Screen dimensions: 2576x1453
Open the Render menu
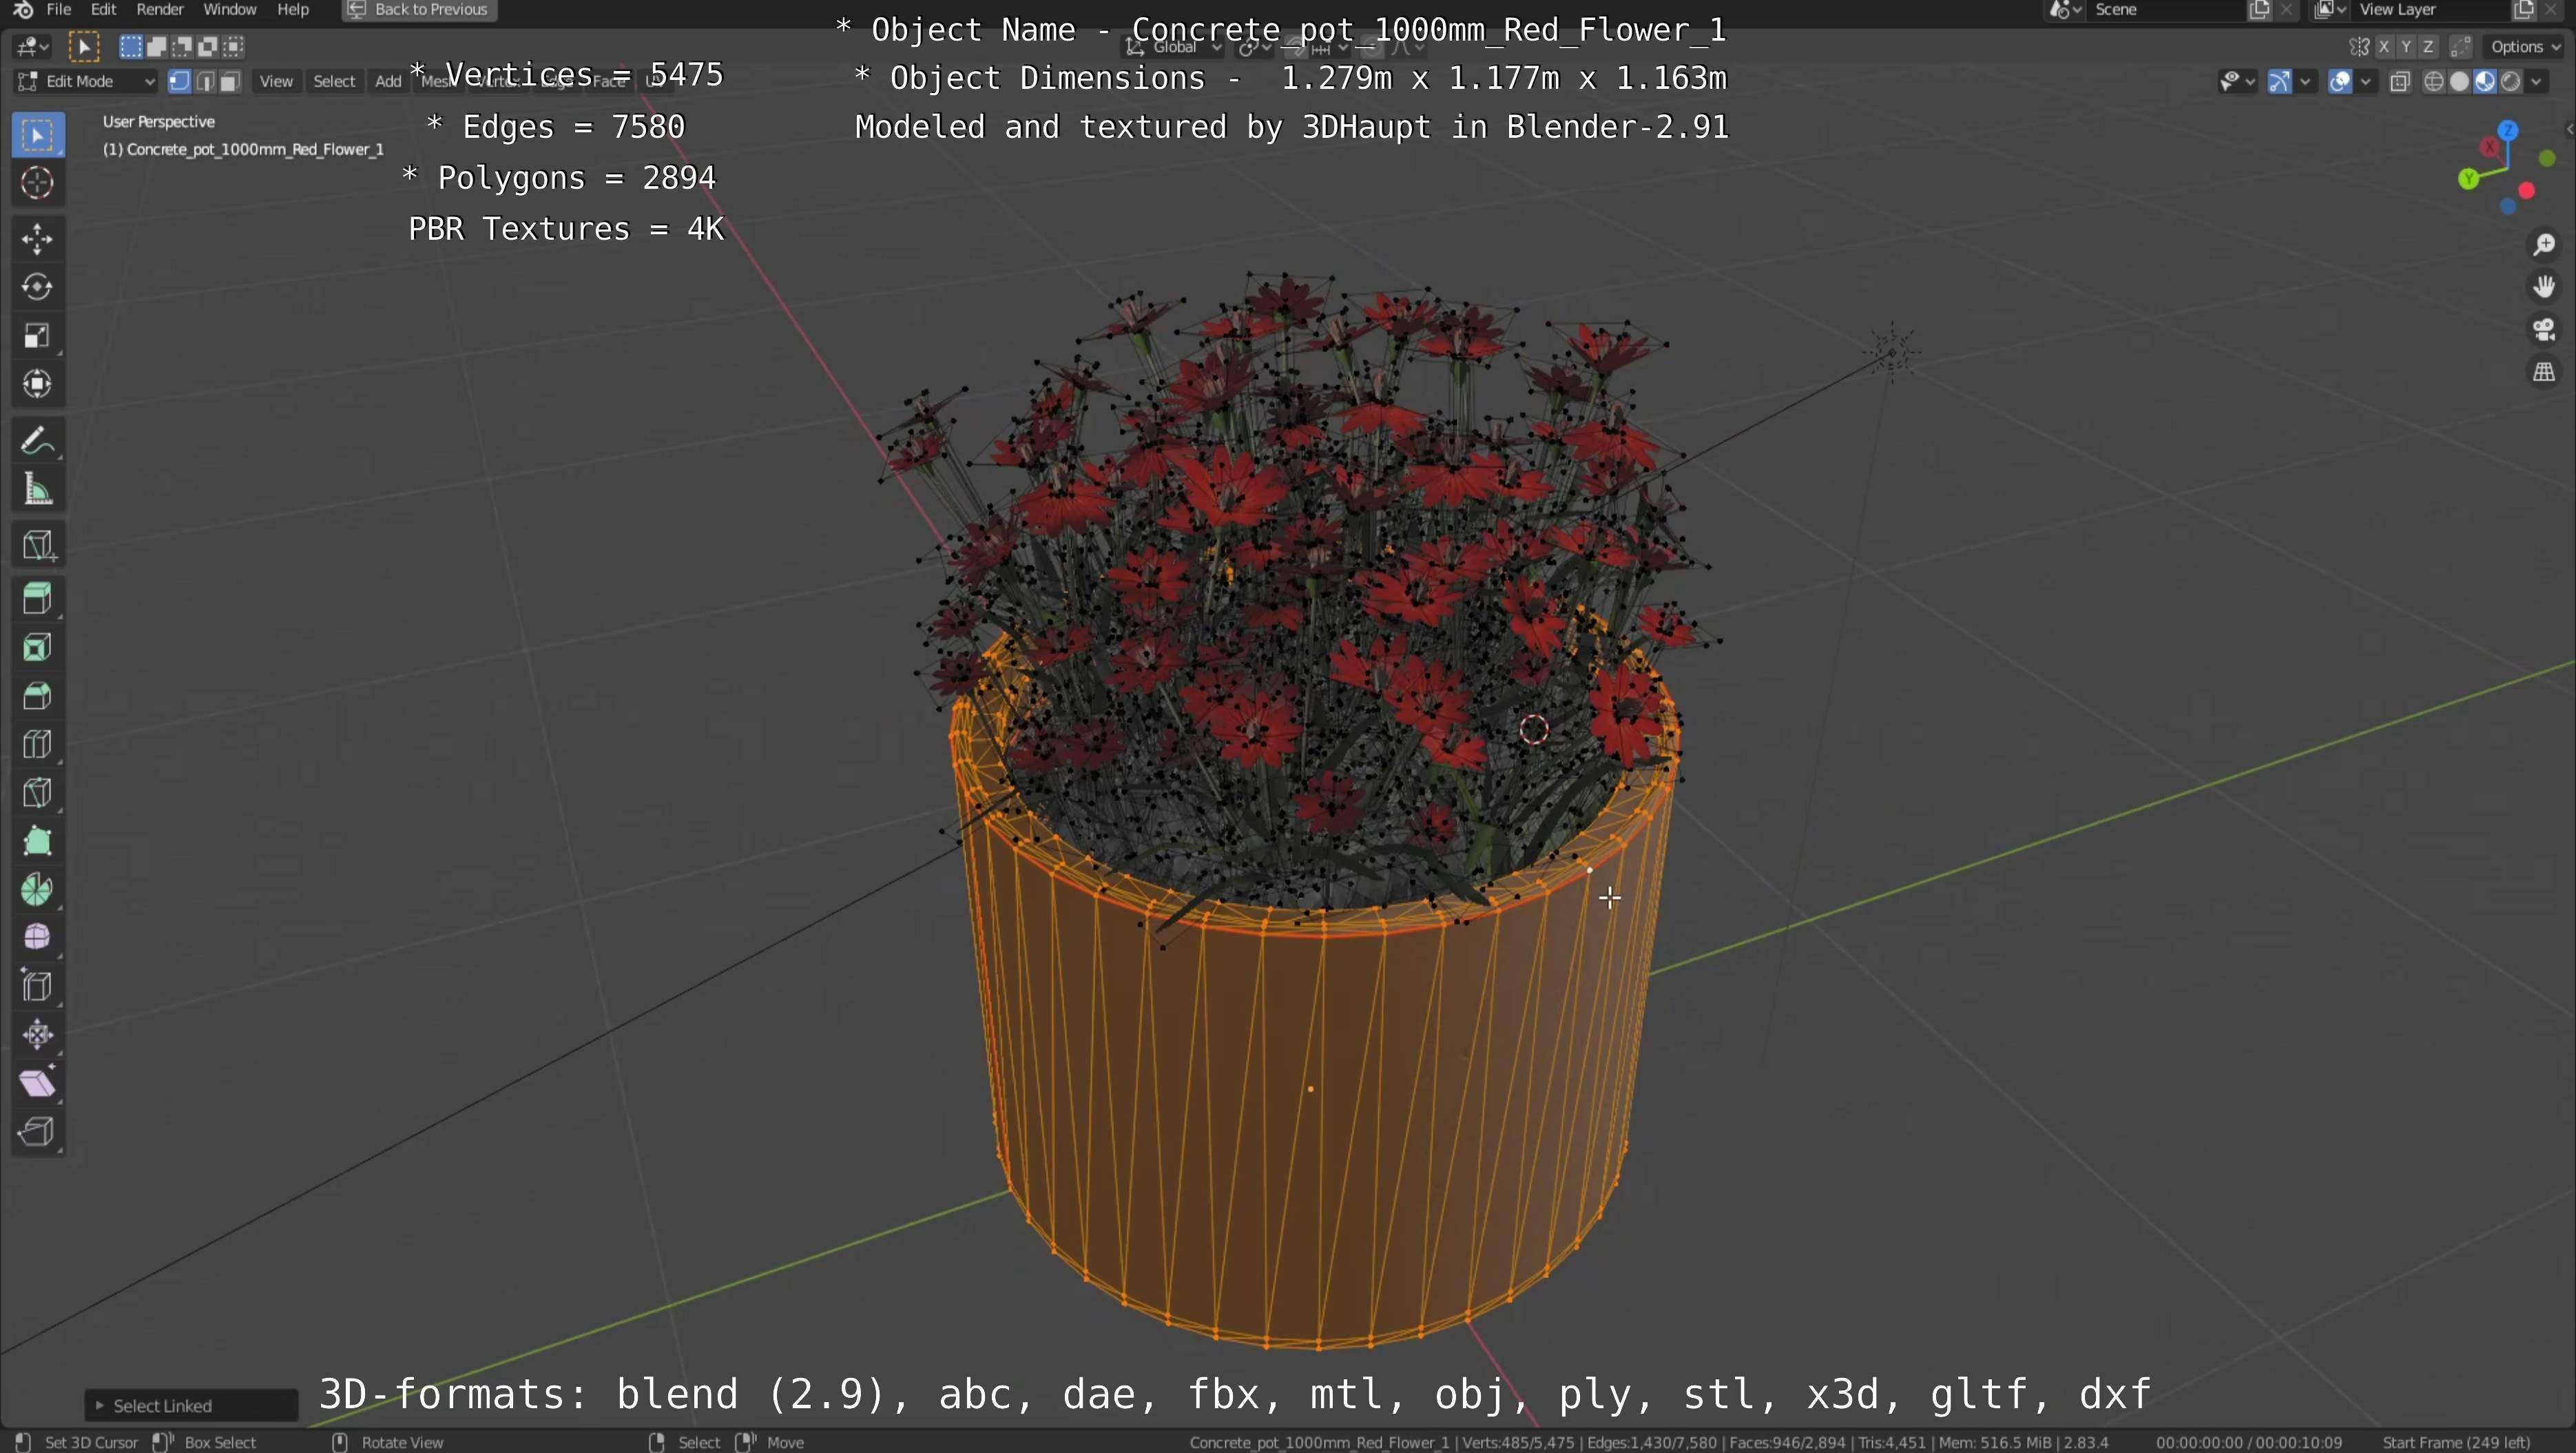click(160, 10)
